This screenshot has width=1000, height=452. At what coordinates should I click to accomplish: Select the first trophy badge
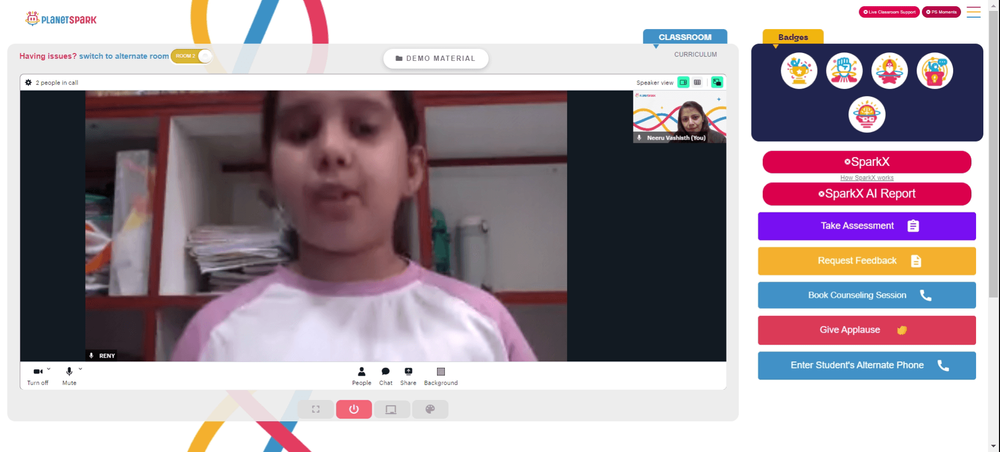[x=799, y=71]
